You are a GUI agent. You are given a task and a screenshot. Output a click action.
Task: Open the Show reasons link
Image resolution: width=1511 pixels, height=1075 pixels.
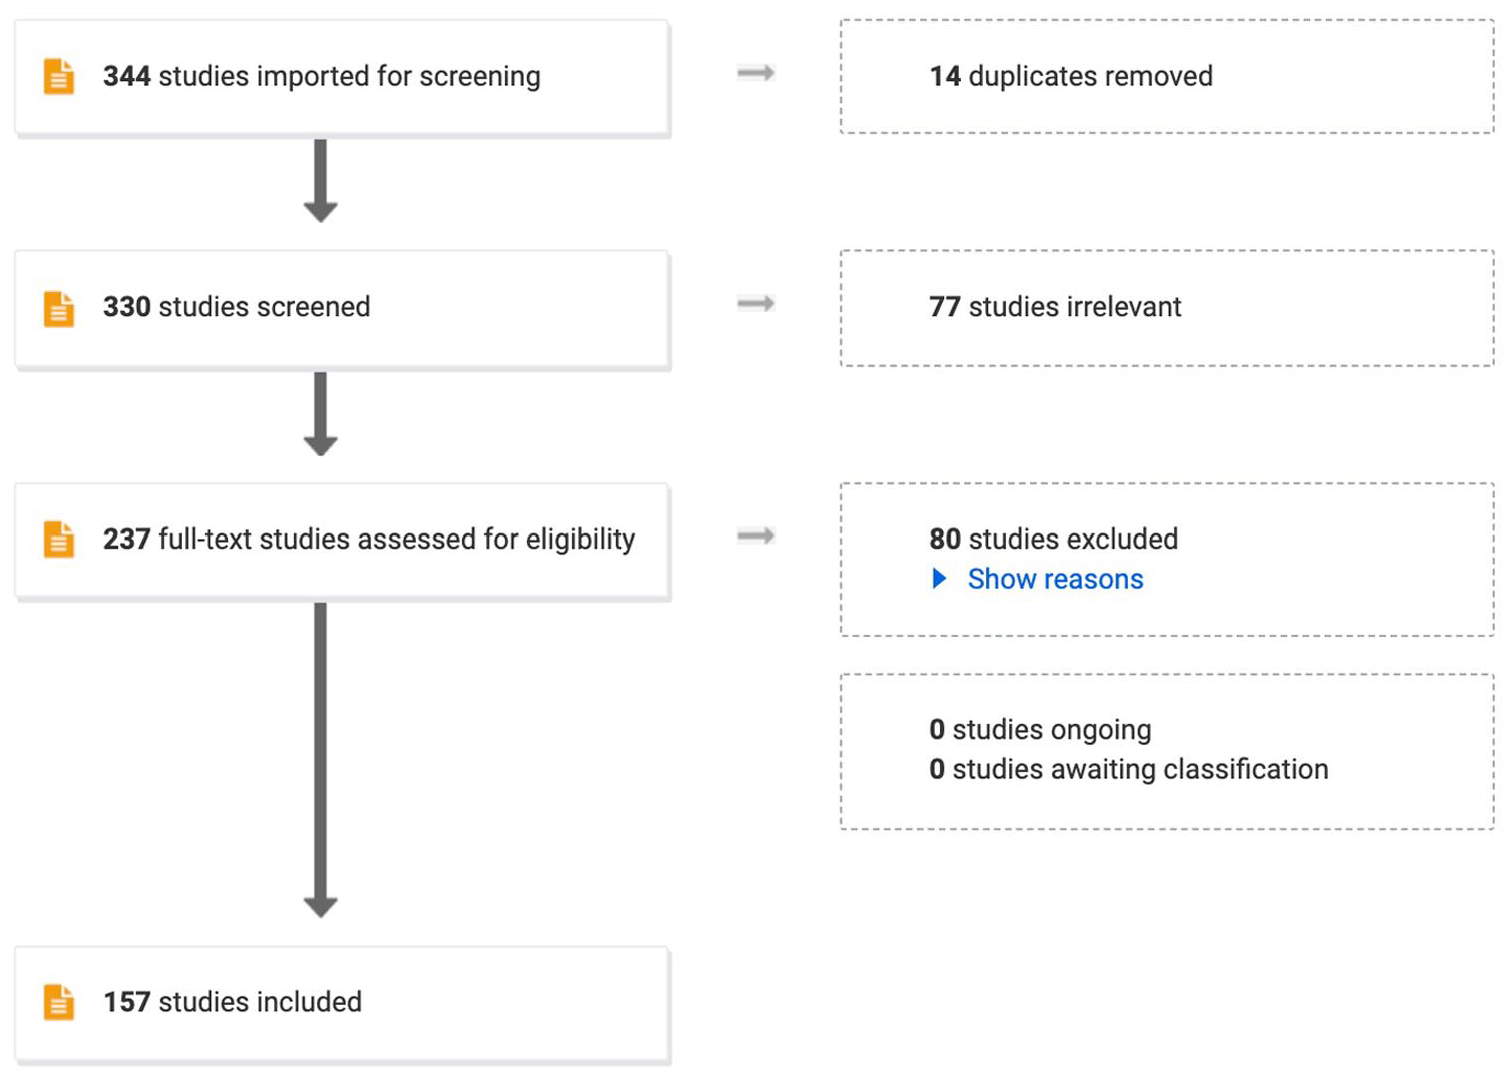1055,579
